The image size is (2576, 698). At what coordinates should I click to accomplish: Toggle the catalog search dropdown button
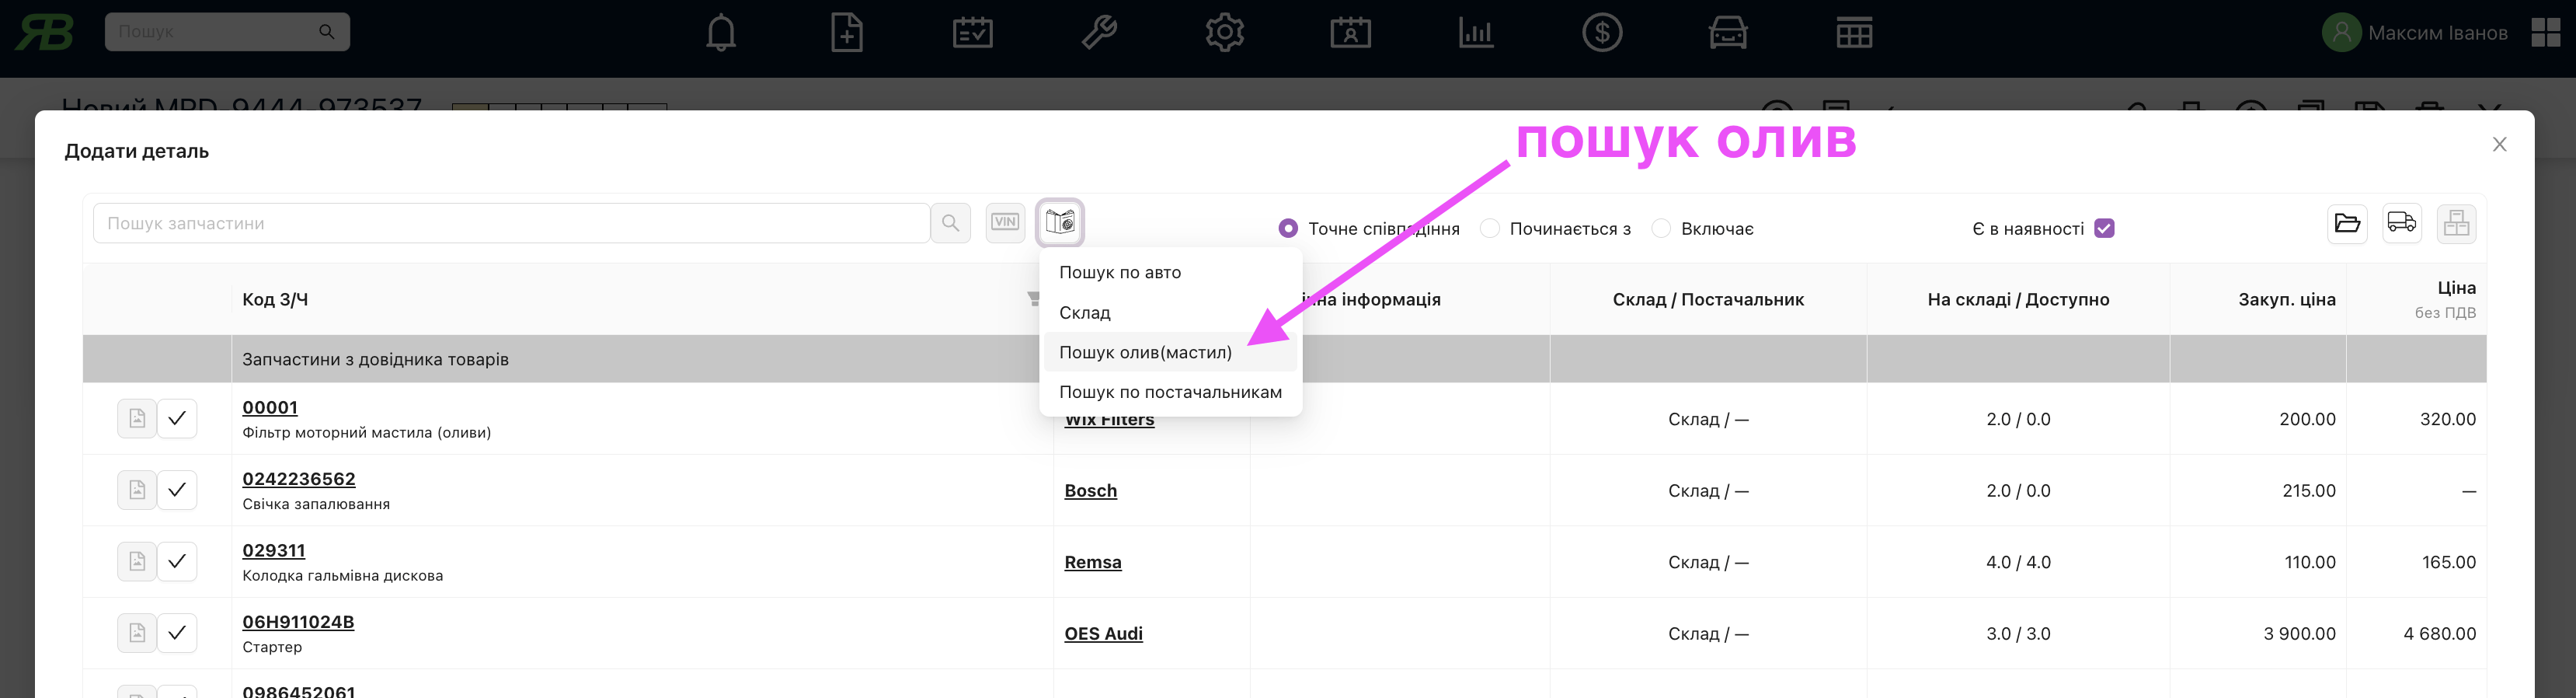click(1059, 222)
